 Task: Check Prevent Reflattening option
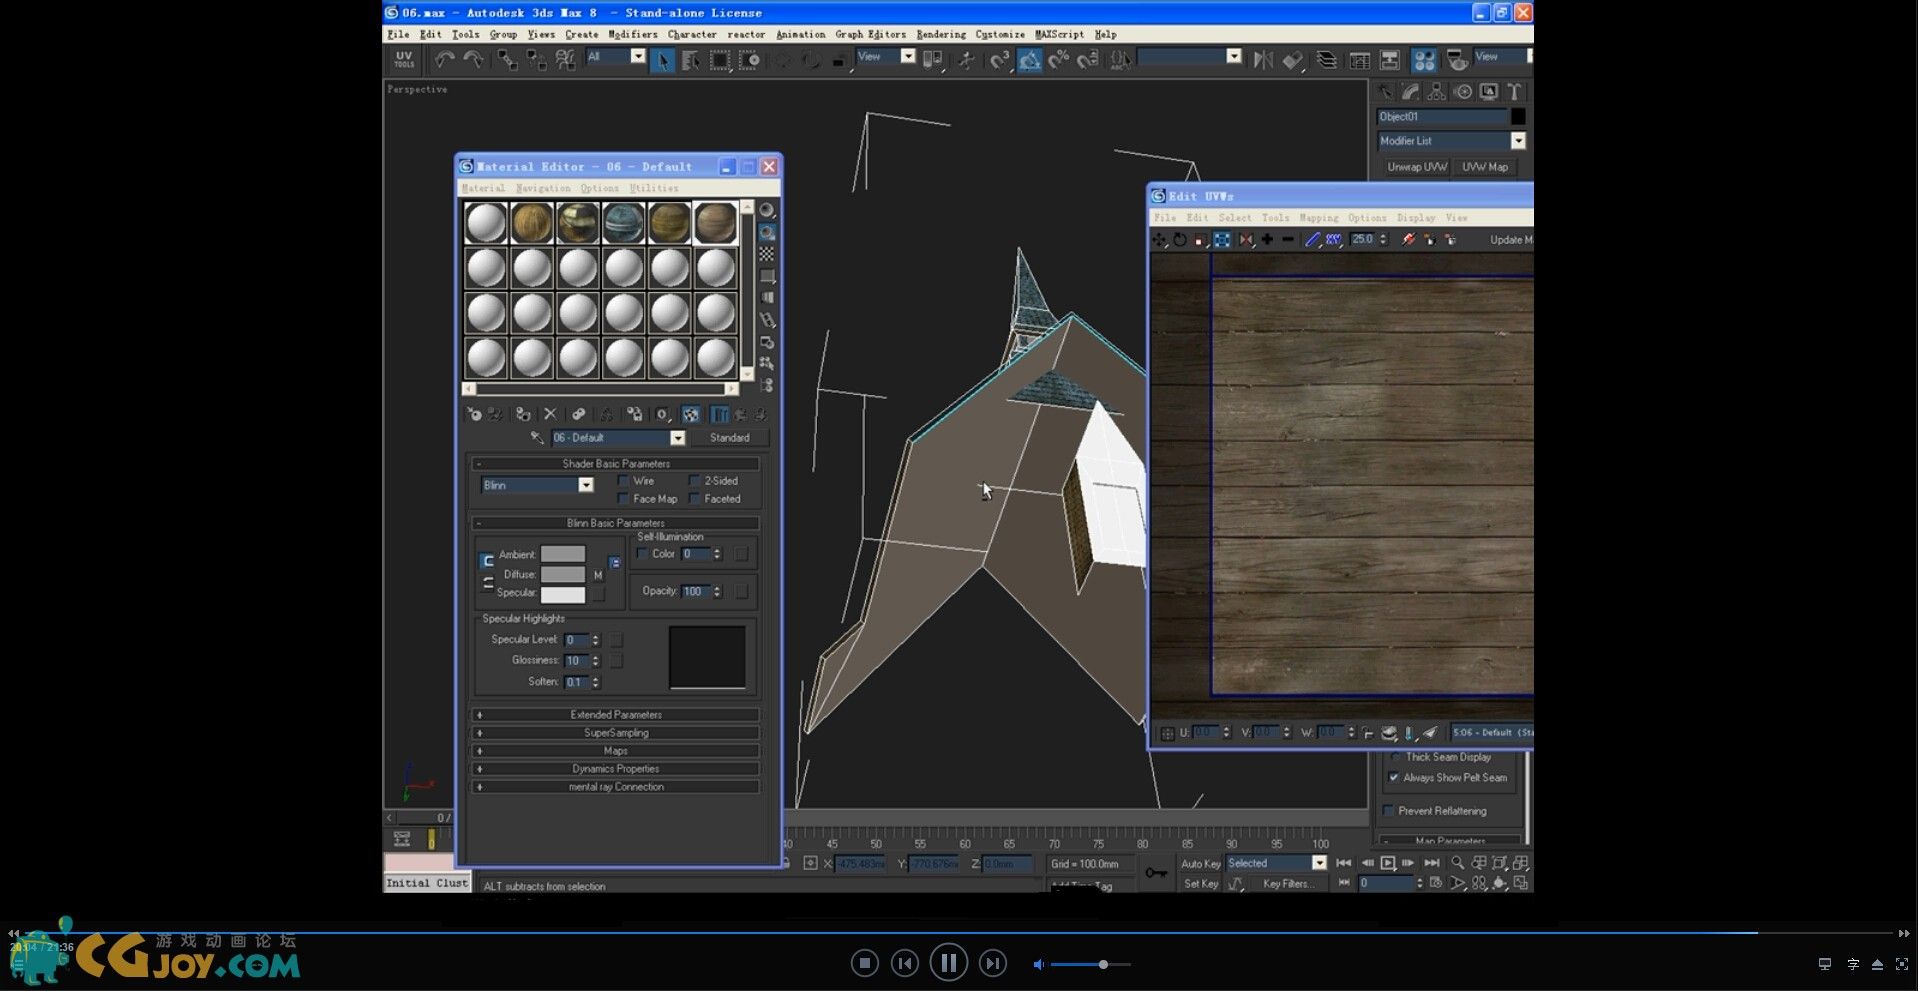pos(1388,811)
